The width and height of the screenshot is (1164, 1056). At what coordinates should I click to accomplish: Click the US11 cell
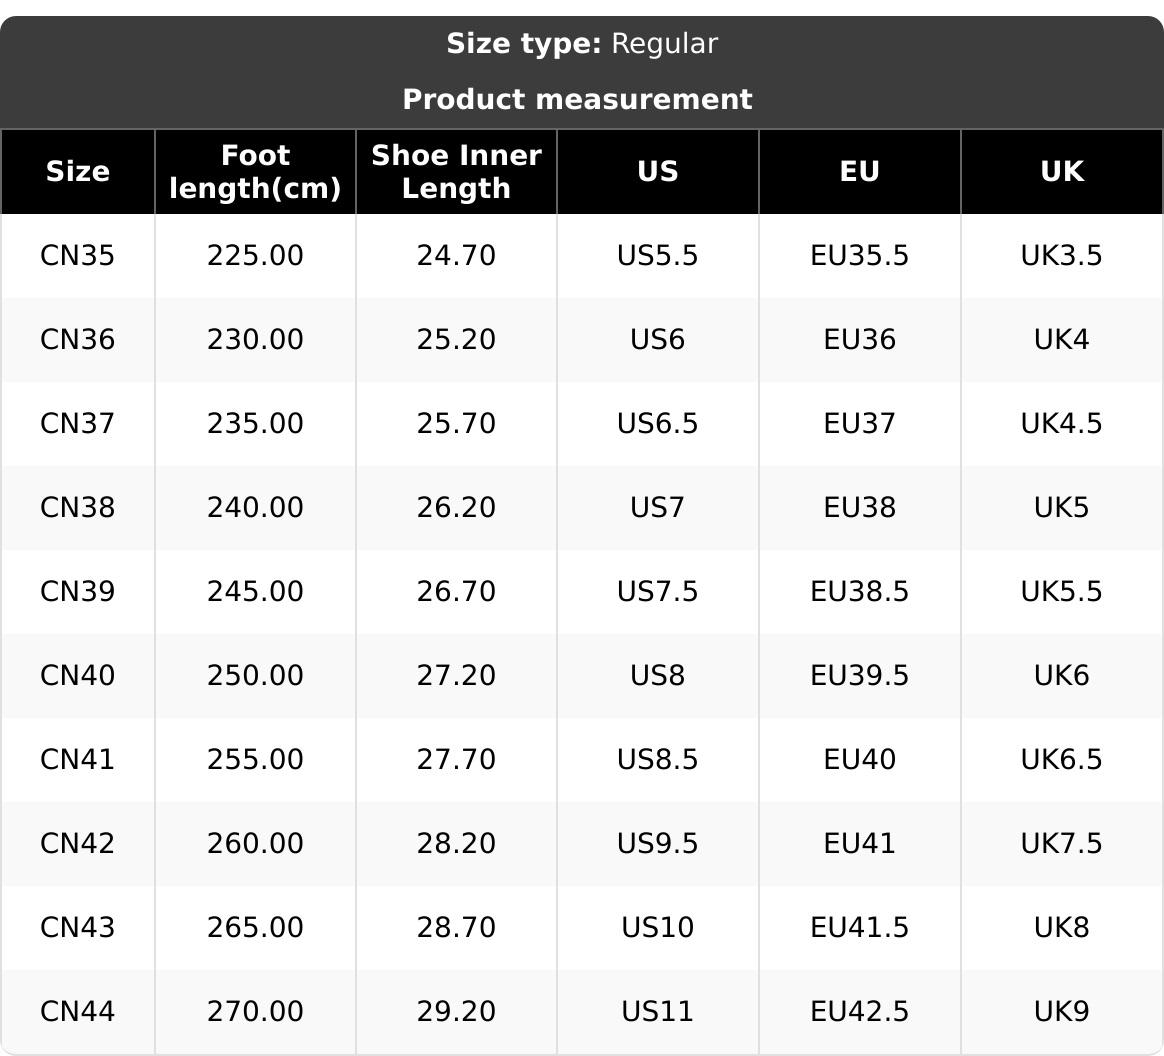tap(657, 1012)
